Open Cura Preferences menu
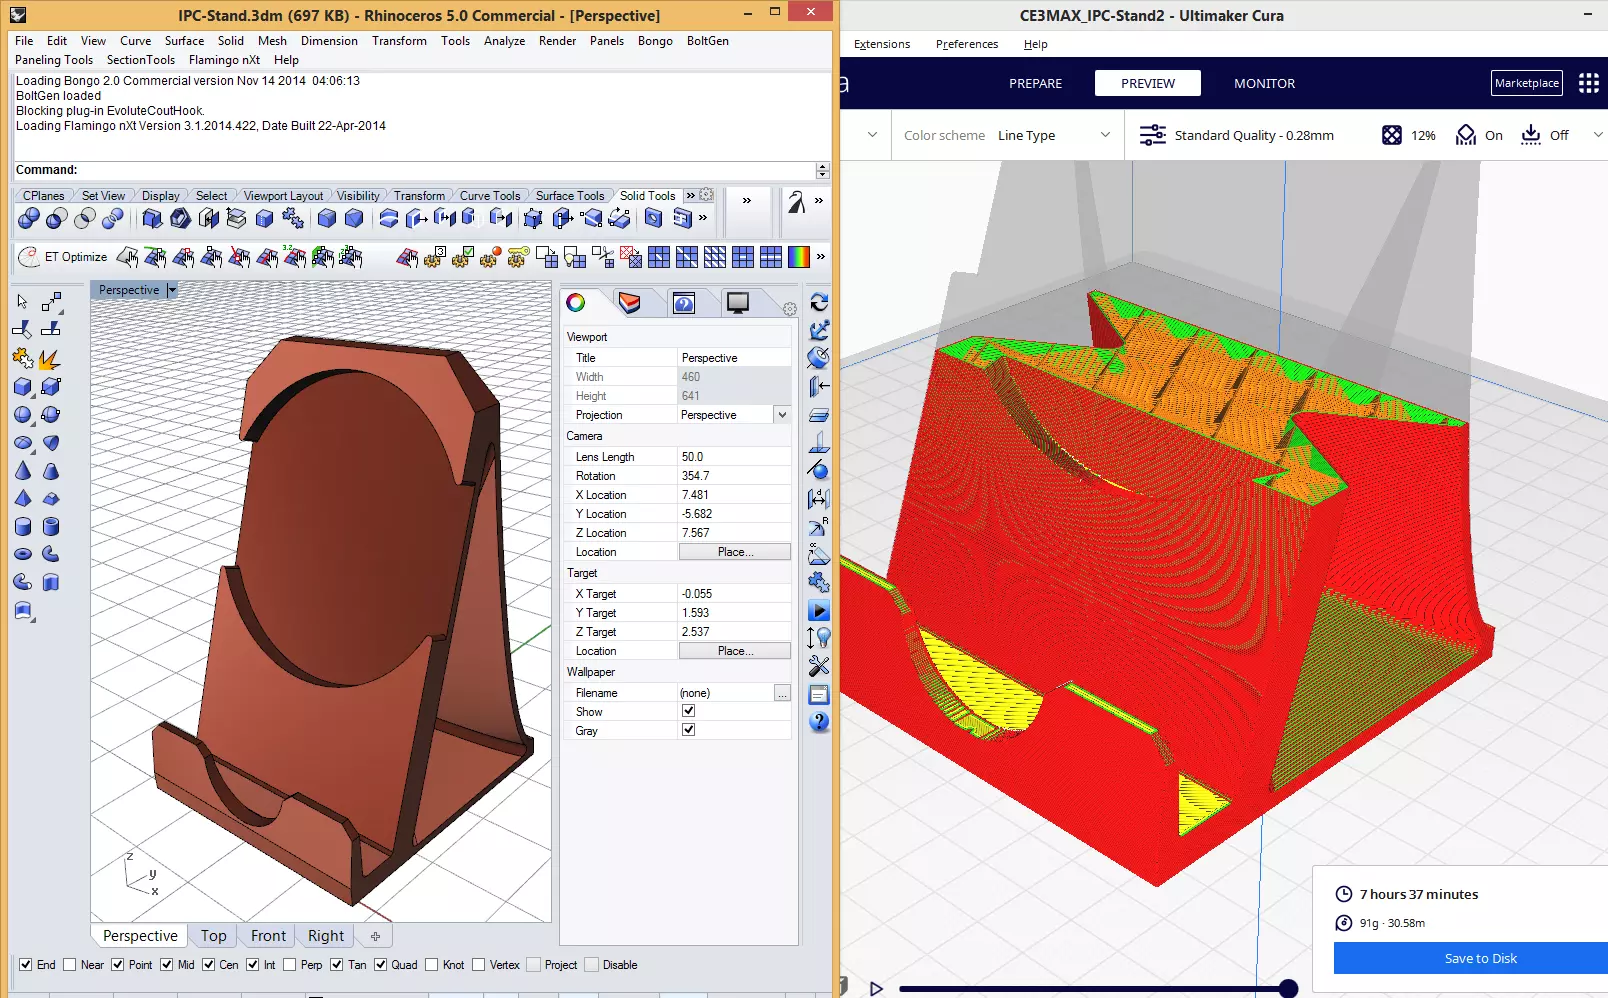Viewport: 1608px width, 998px height. coord(967,44)
